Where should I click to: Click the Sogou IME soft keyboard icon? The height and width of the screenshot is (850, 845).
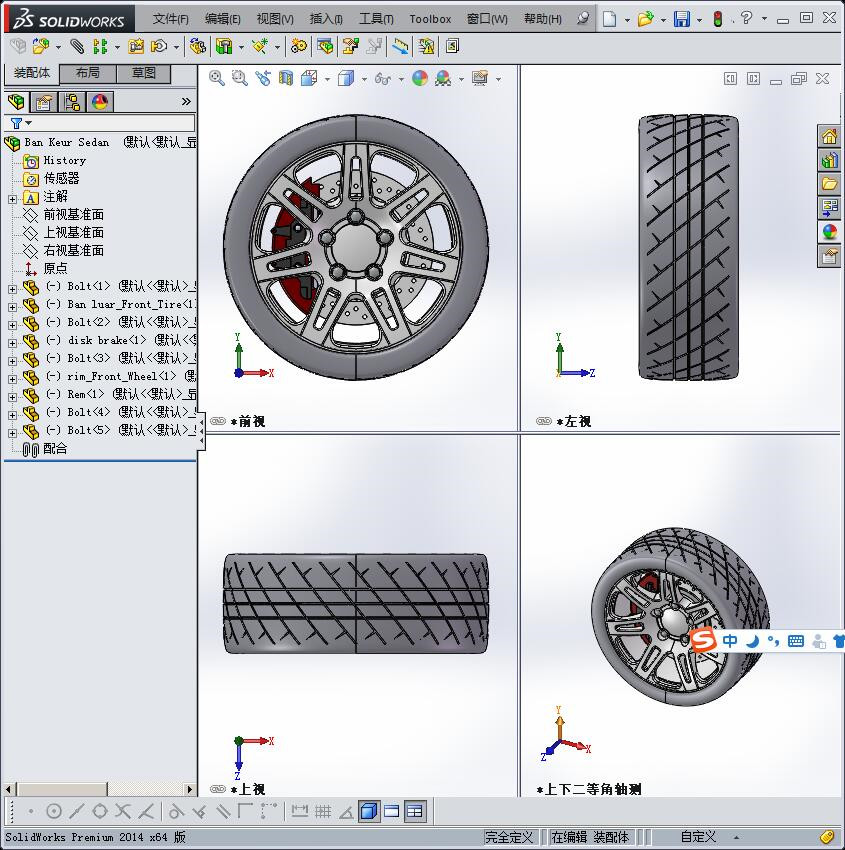click(x=796, y=641)
